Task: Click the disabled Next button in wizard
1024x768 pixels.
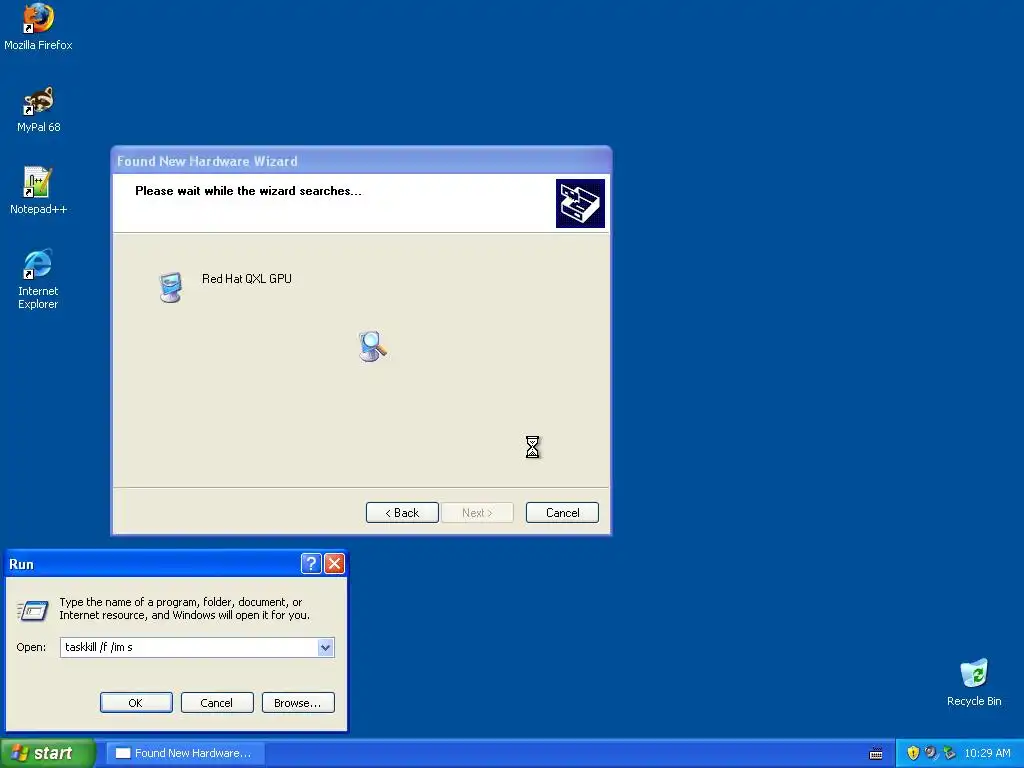Action: pos(477,513)
